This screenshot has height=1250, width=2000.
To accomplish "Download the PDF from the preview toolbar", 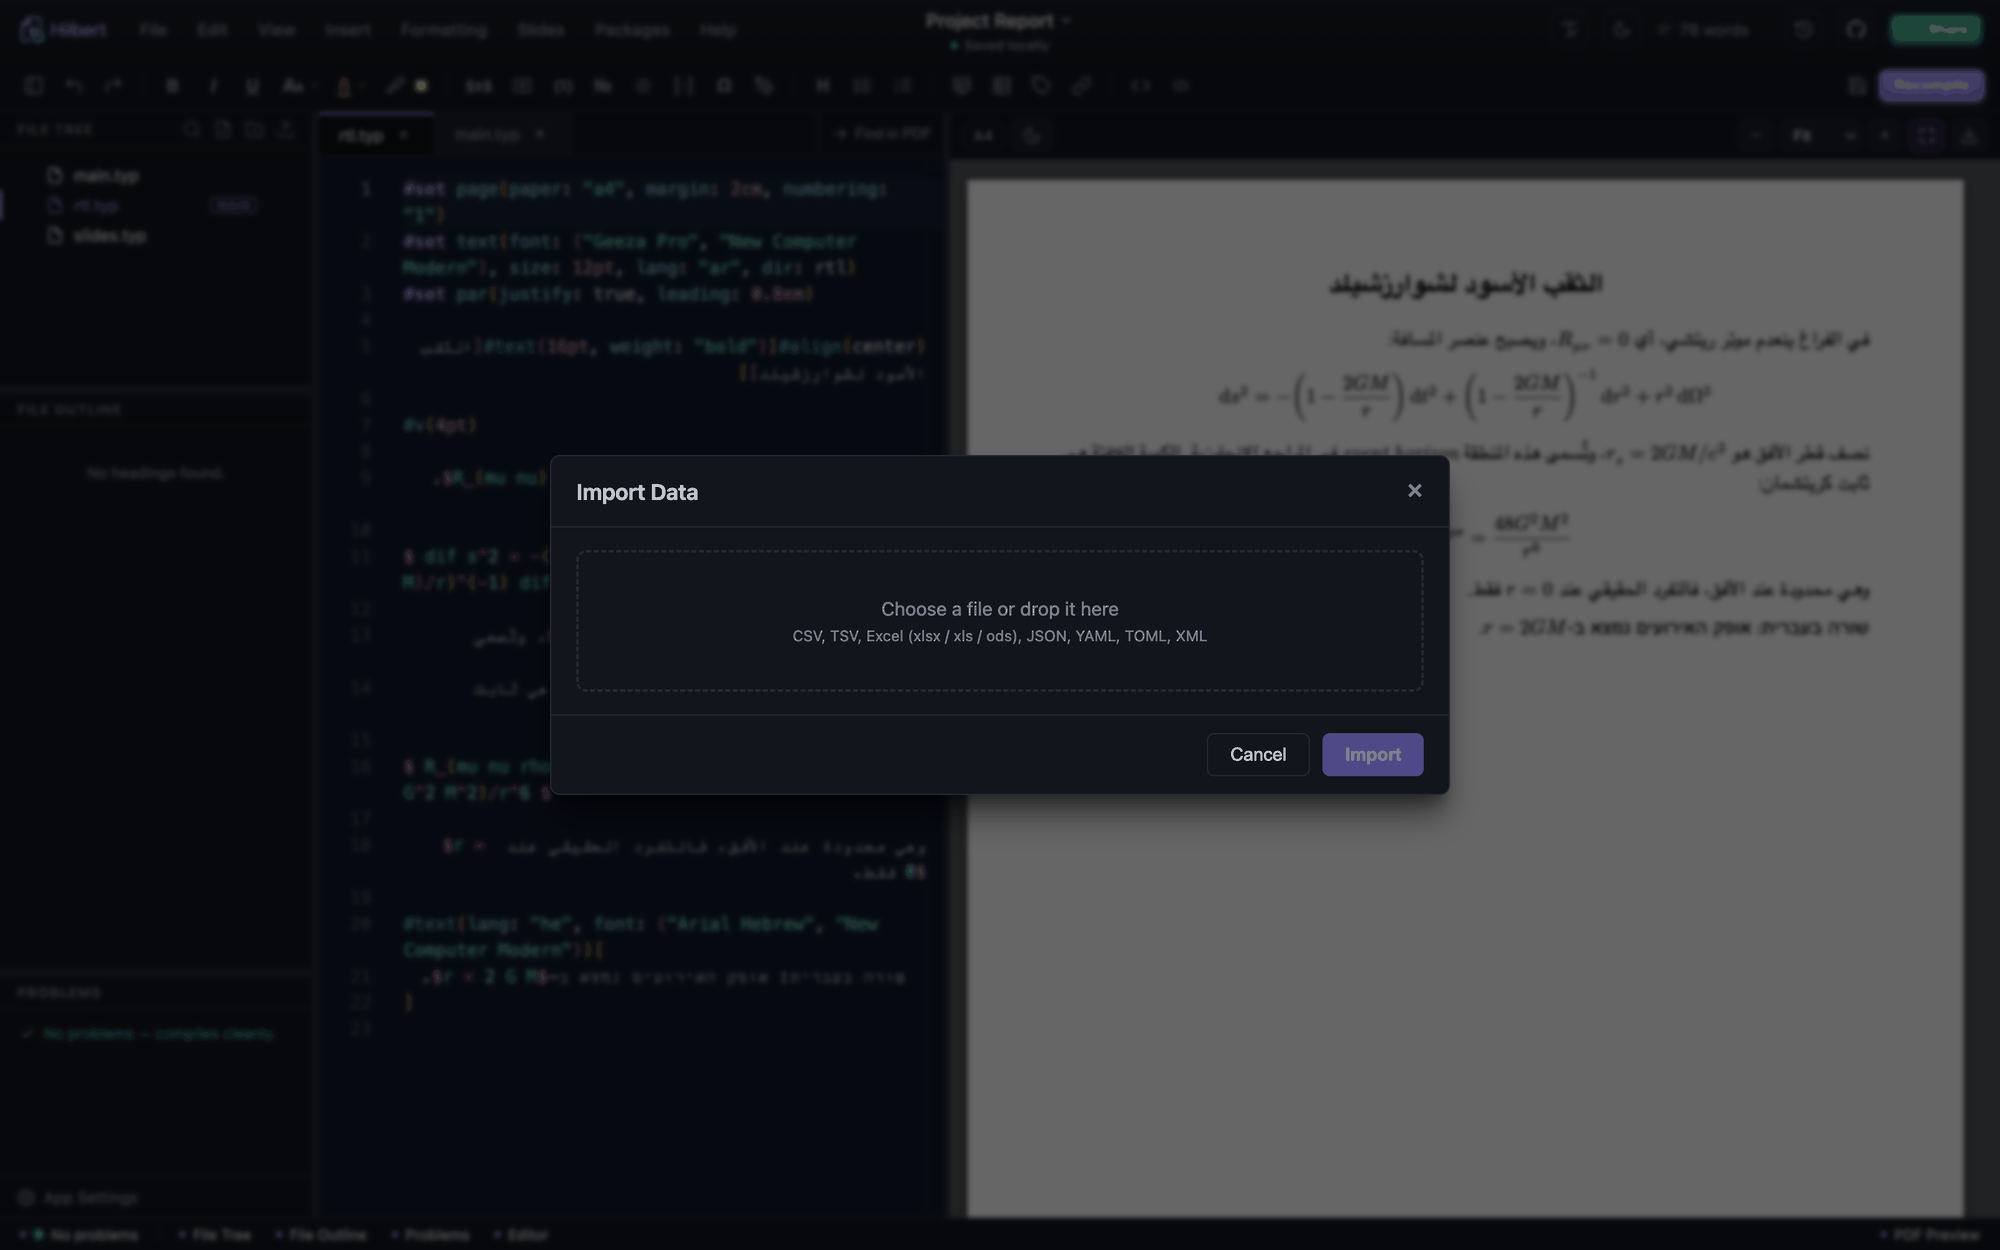I will [1969, 135].
